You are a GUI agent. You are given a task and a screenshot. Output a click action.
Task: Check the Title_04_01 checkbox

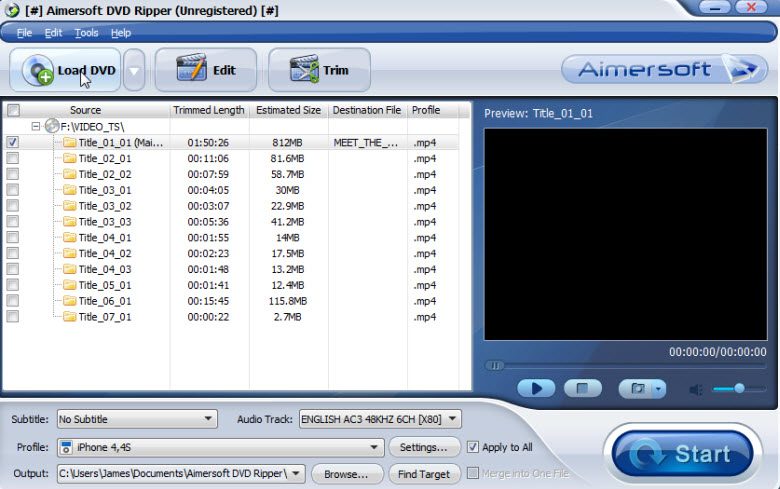point(12,237)
